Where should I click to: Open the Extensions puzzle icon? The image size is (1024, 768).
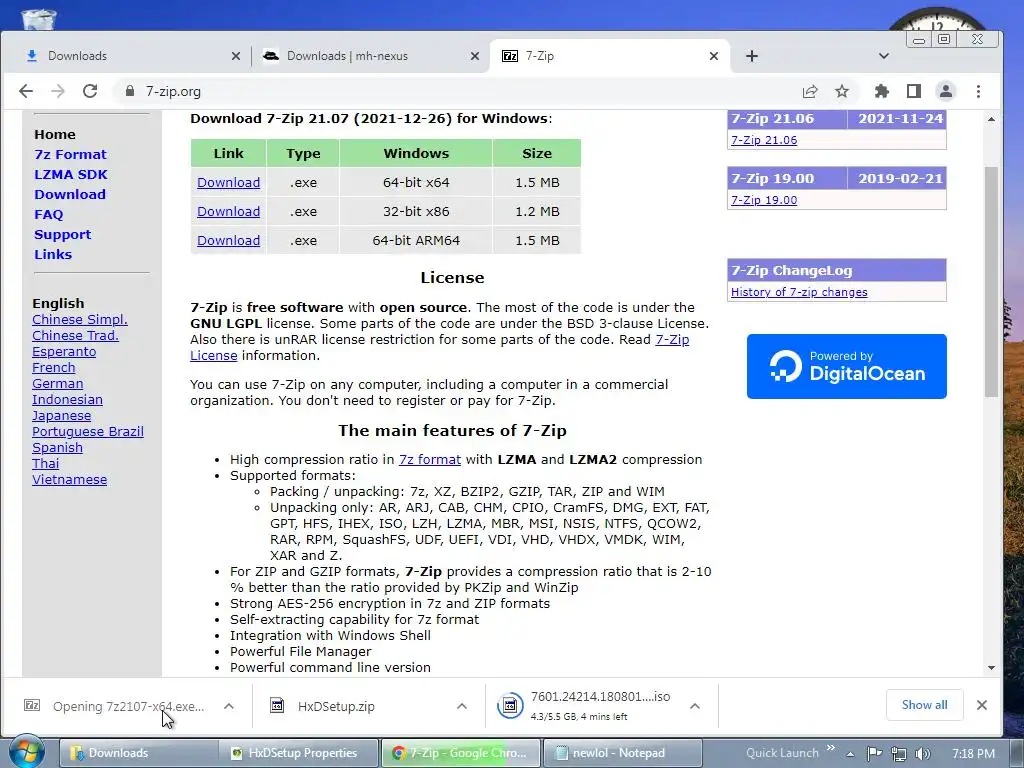(x=882, y=91)
